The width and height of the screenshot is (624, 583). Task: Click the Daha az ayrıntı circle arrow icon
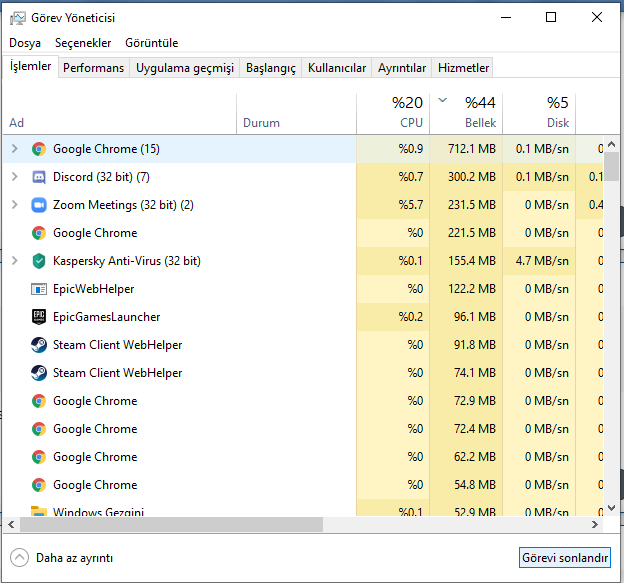20,558
